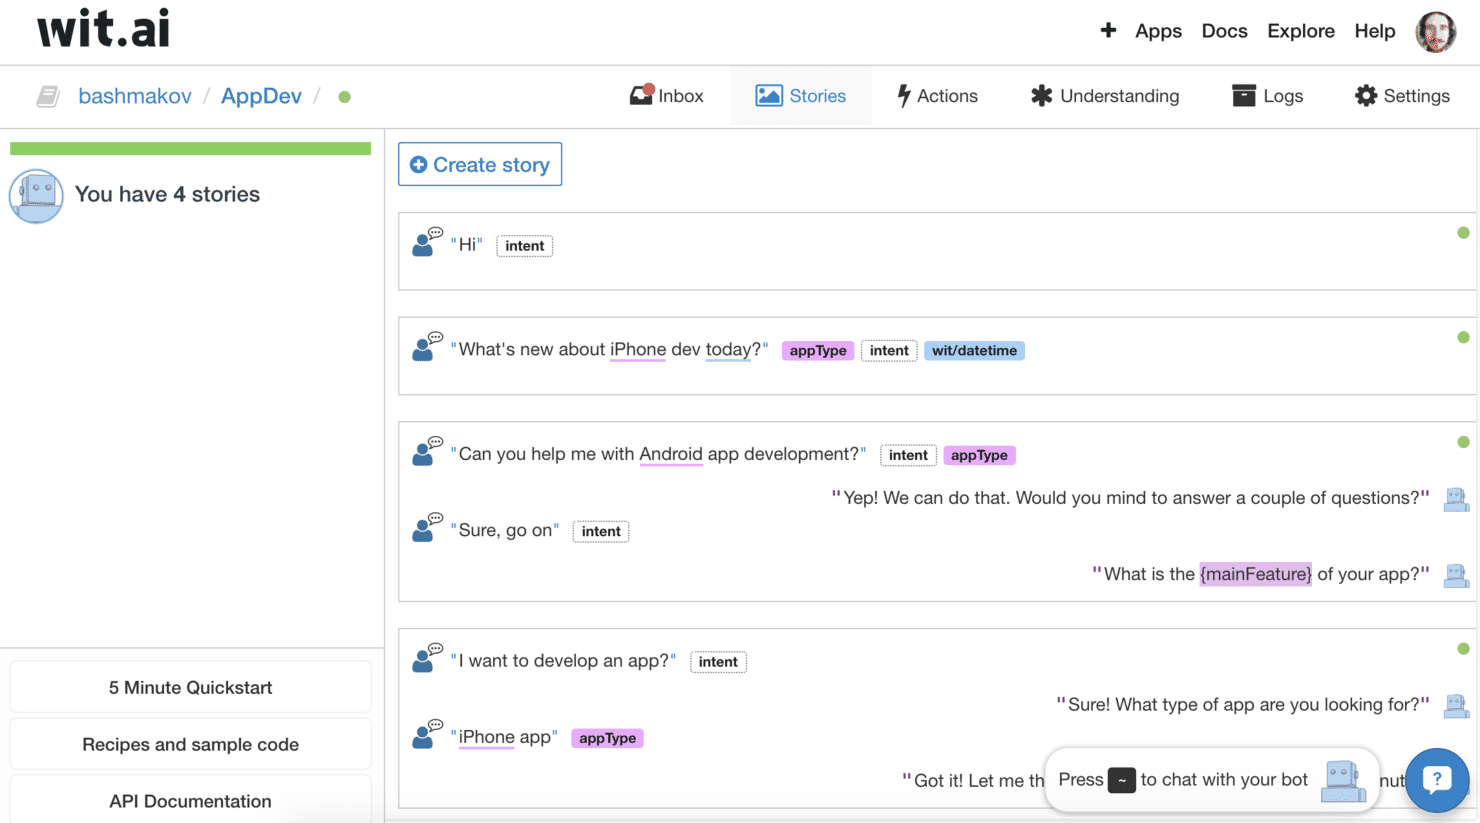
Task: Click the intent tag beside "I want to develop an app?"
Action: pyautogui.click(x=718, y=662)
